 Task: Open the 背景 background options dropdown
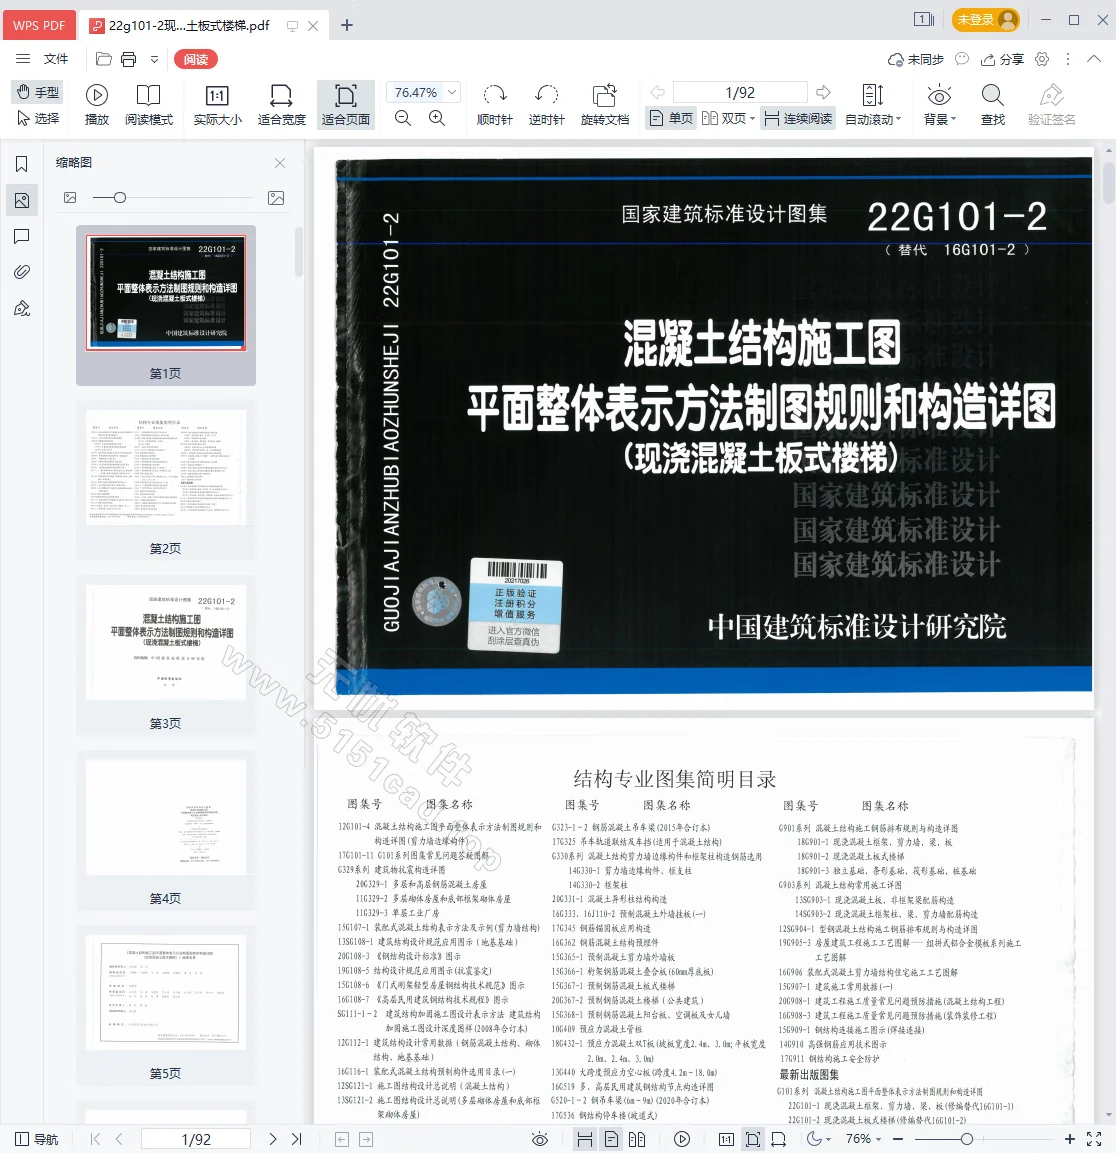938,104
